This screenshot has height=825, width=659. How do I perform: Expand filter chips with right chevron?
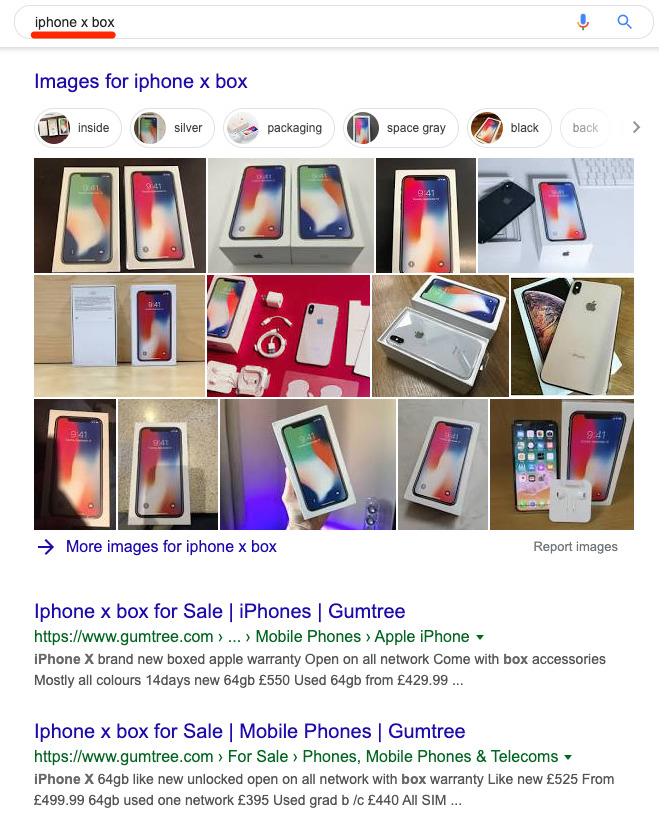point(636,127)
